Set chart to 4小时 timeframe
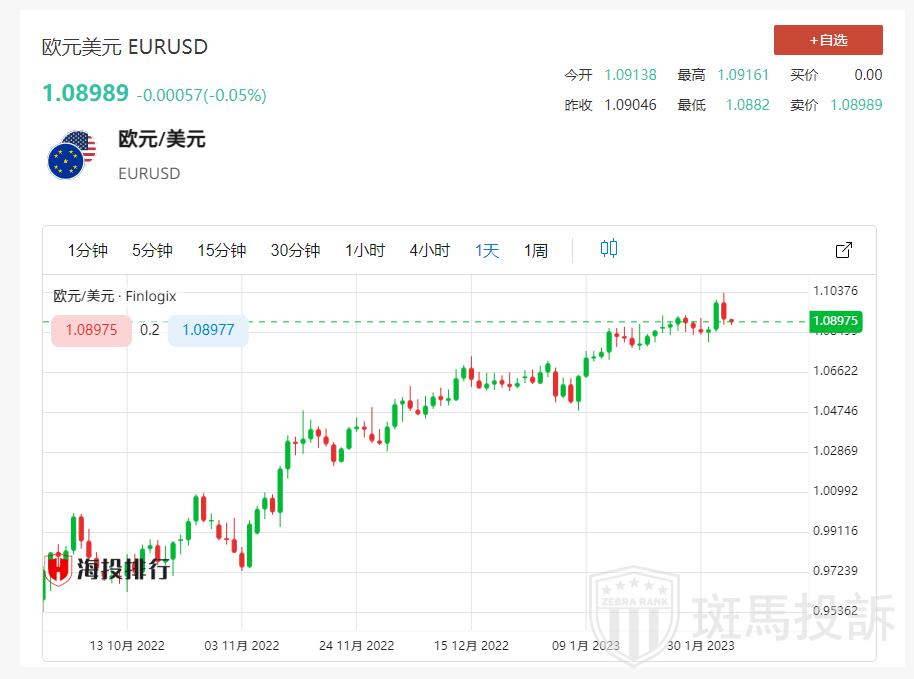 pyautogui.click(x=429, y=250)
